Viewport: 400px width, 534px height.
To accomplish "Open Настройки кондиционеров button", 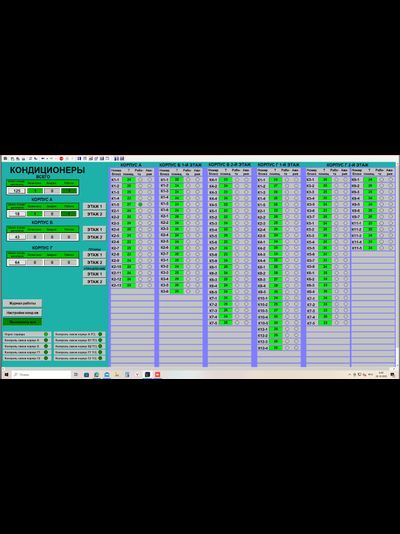I will coord(22,313).
